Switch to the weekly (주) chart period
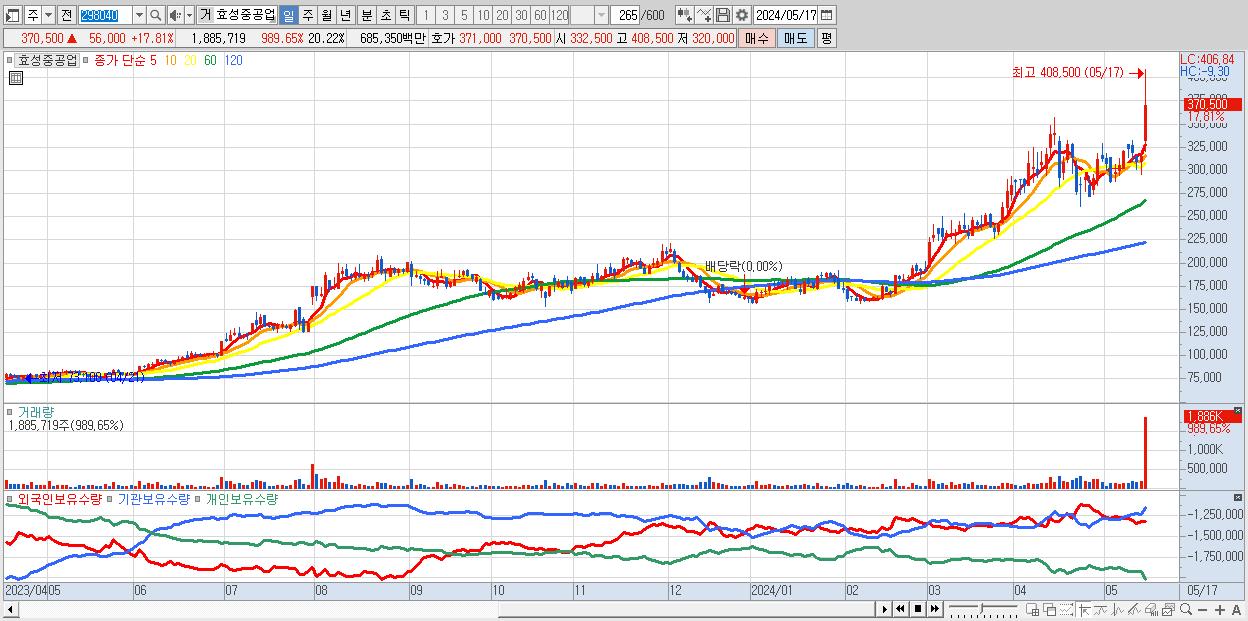Screen dimensions: 1248x621 (x=307, y=15)
